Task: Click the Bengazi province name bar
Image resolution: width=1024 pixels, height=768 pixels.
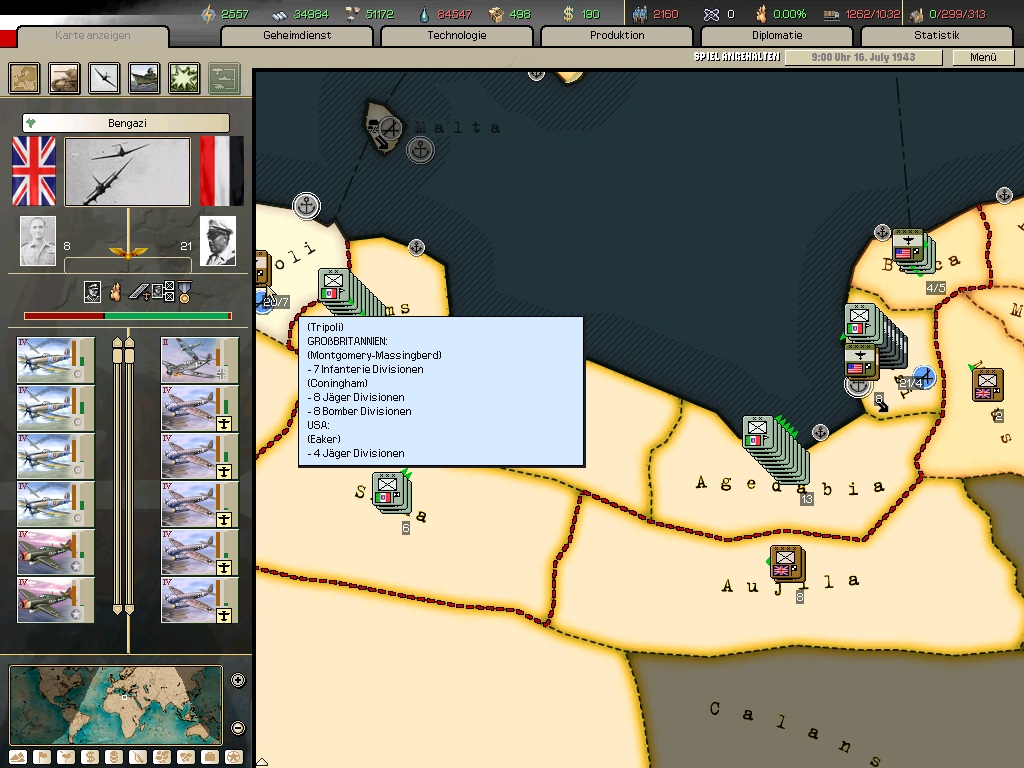Action: pyautogui.click(x=126, y=123)
